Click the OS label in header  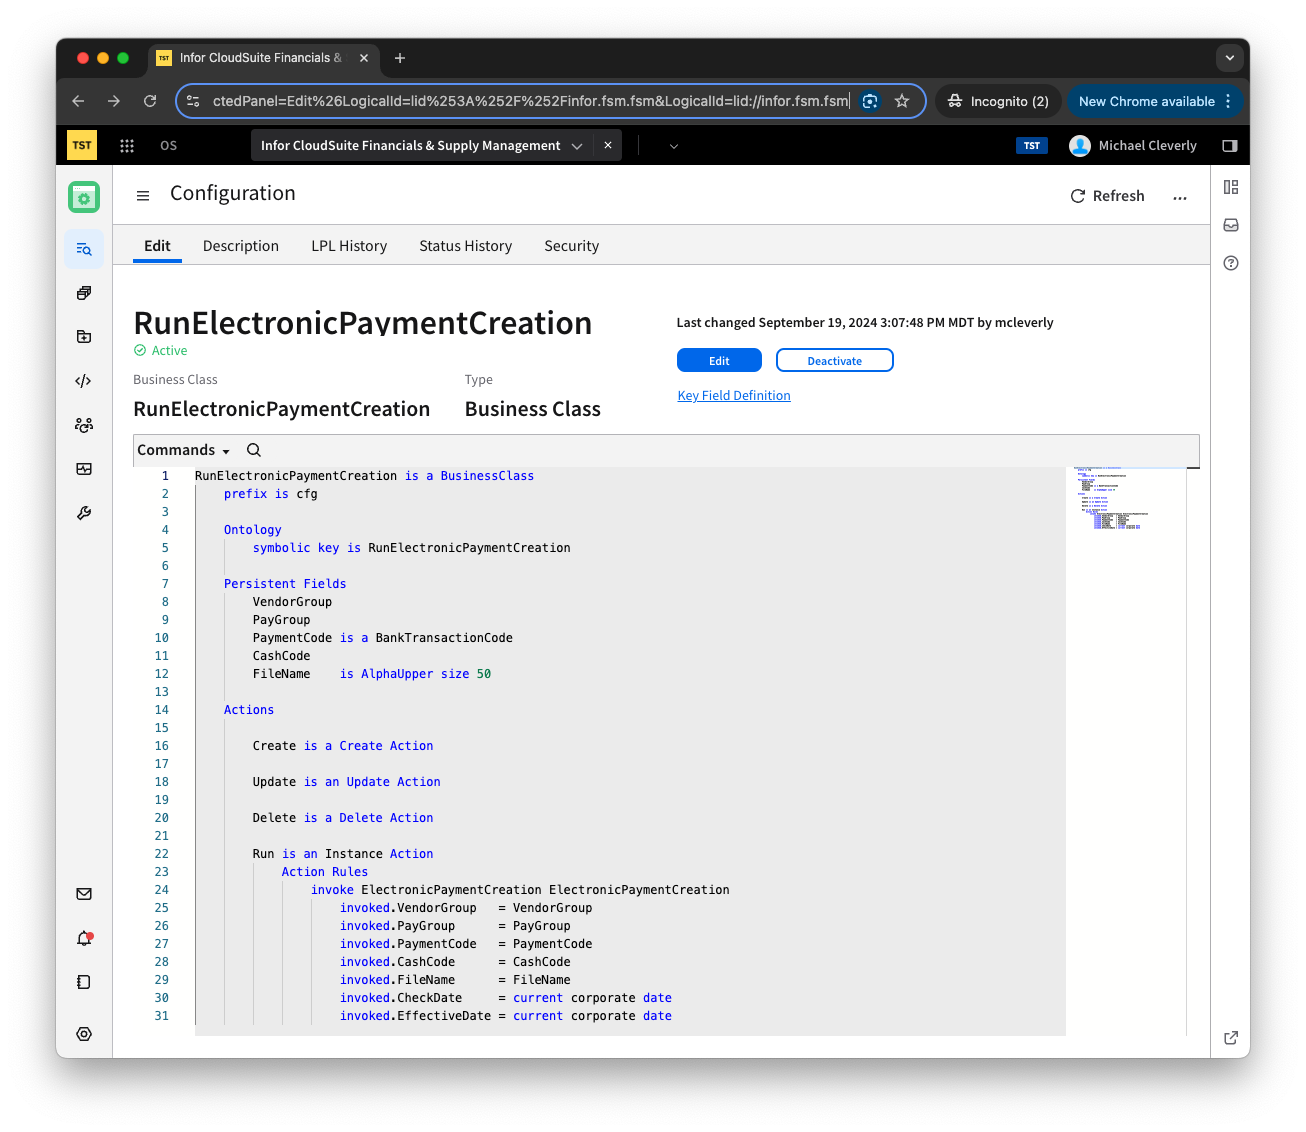pos(168,146)
